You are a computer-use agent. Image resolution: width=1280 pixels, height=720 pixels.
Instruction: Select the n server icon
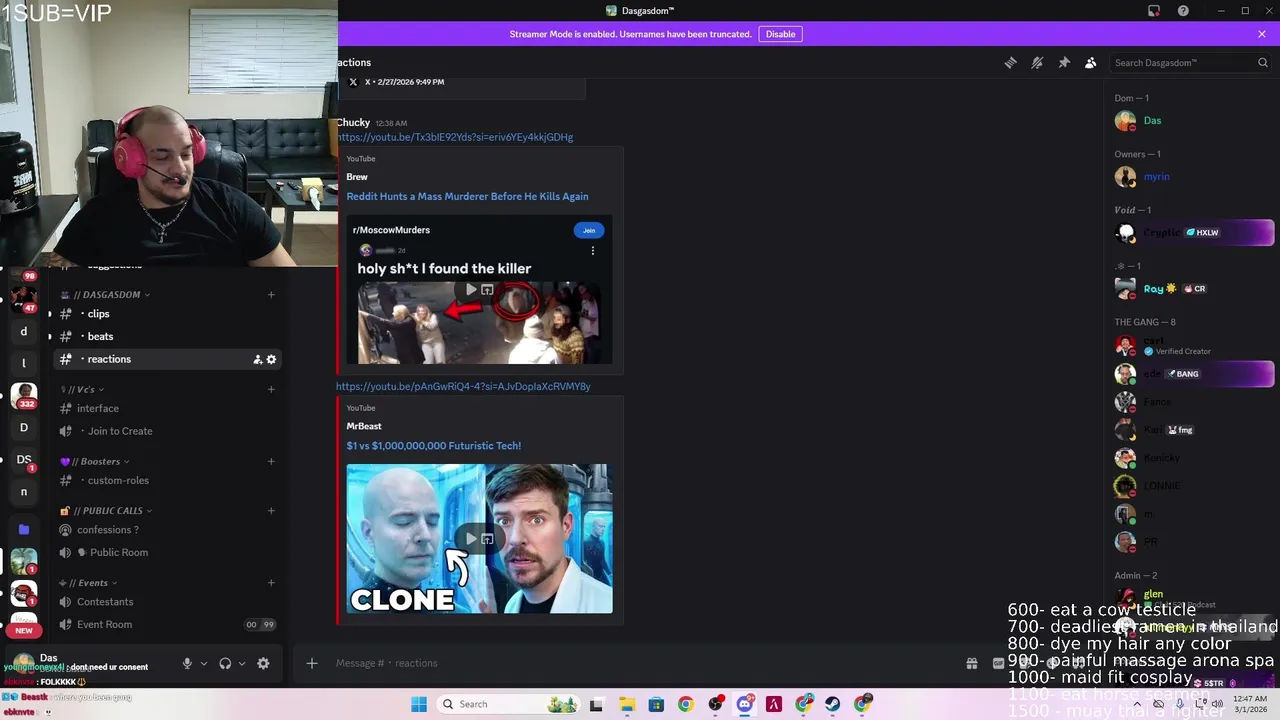pyautogui.click(x=24, y=492)
